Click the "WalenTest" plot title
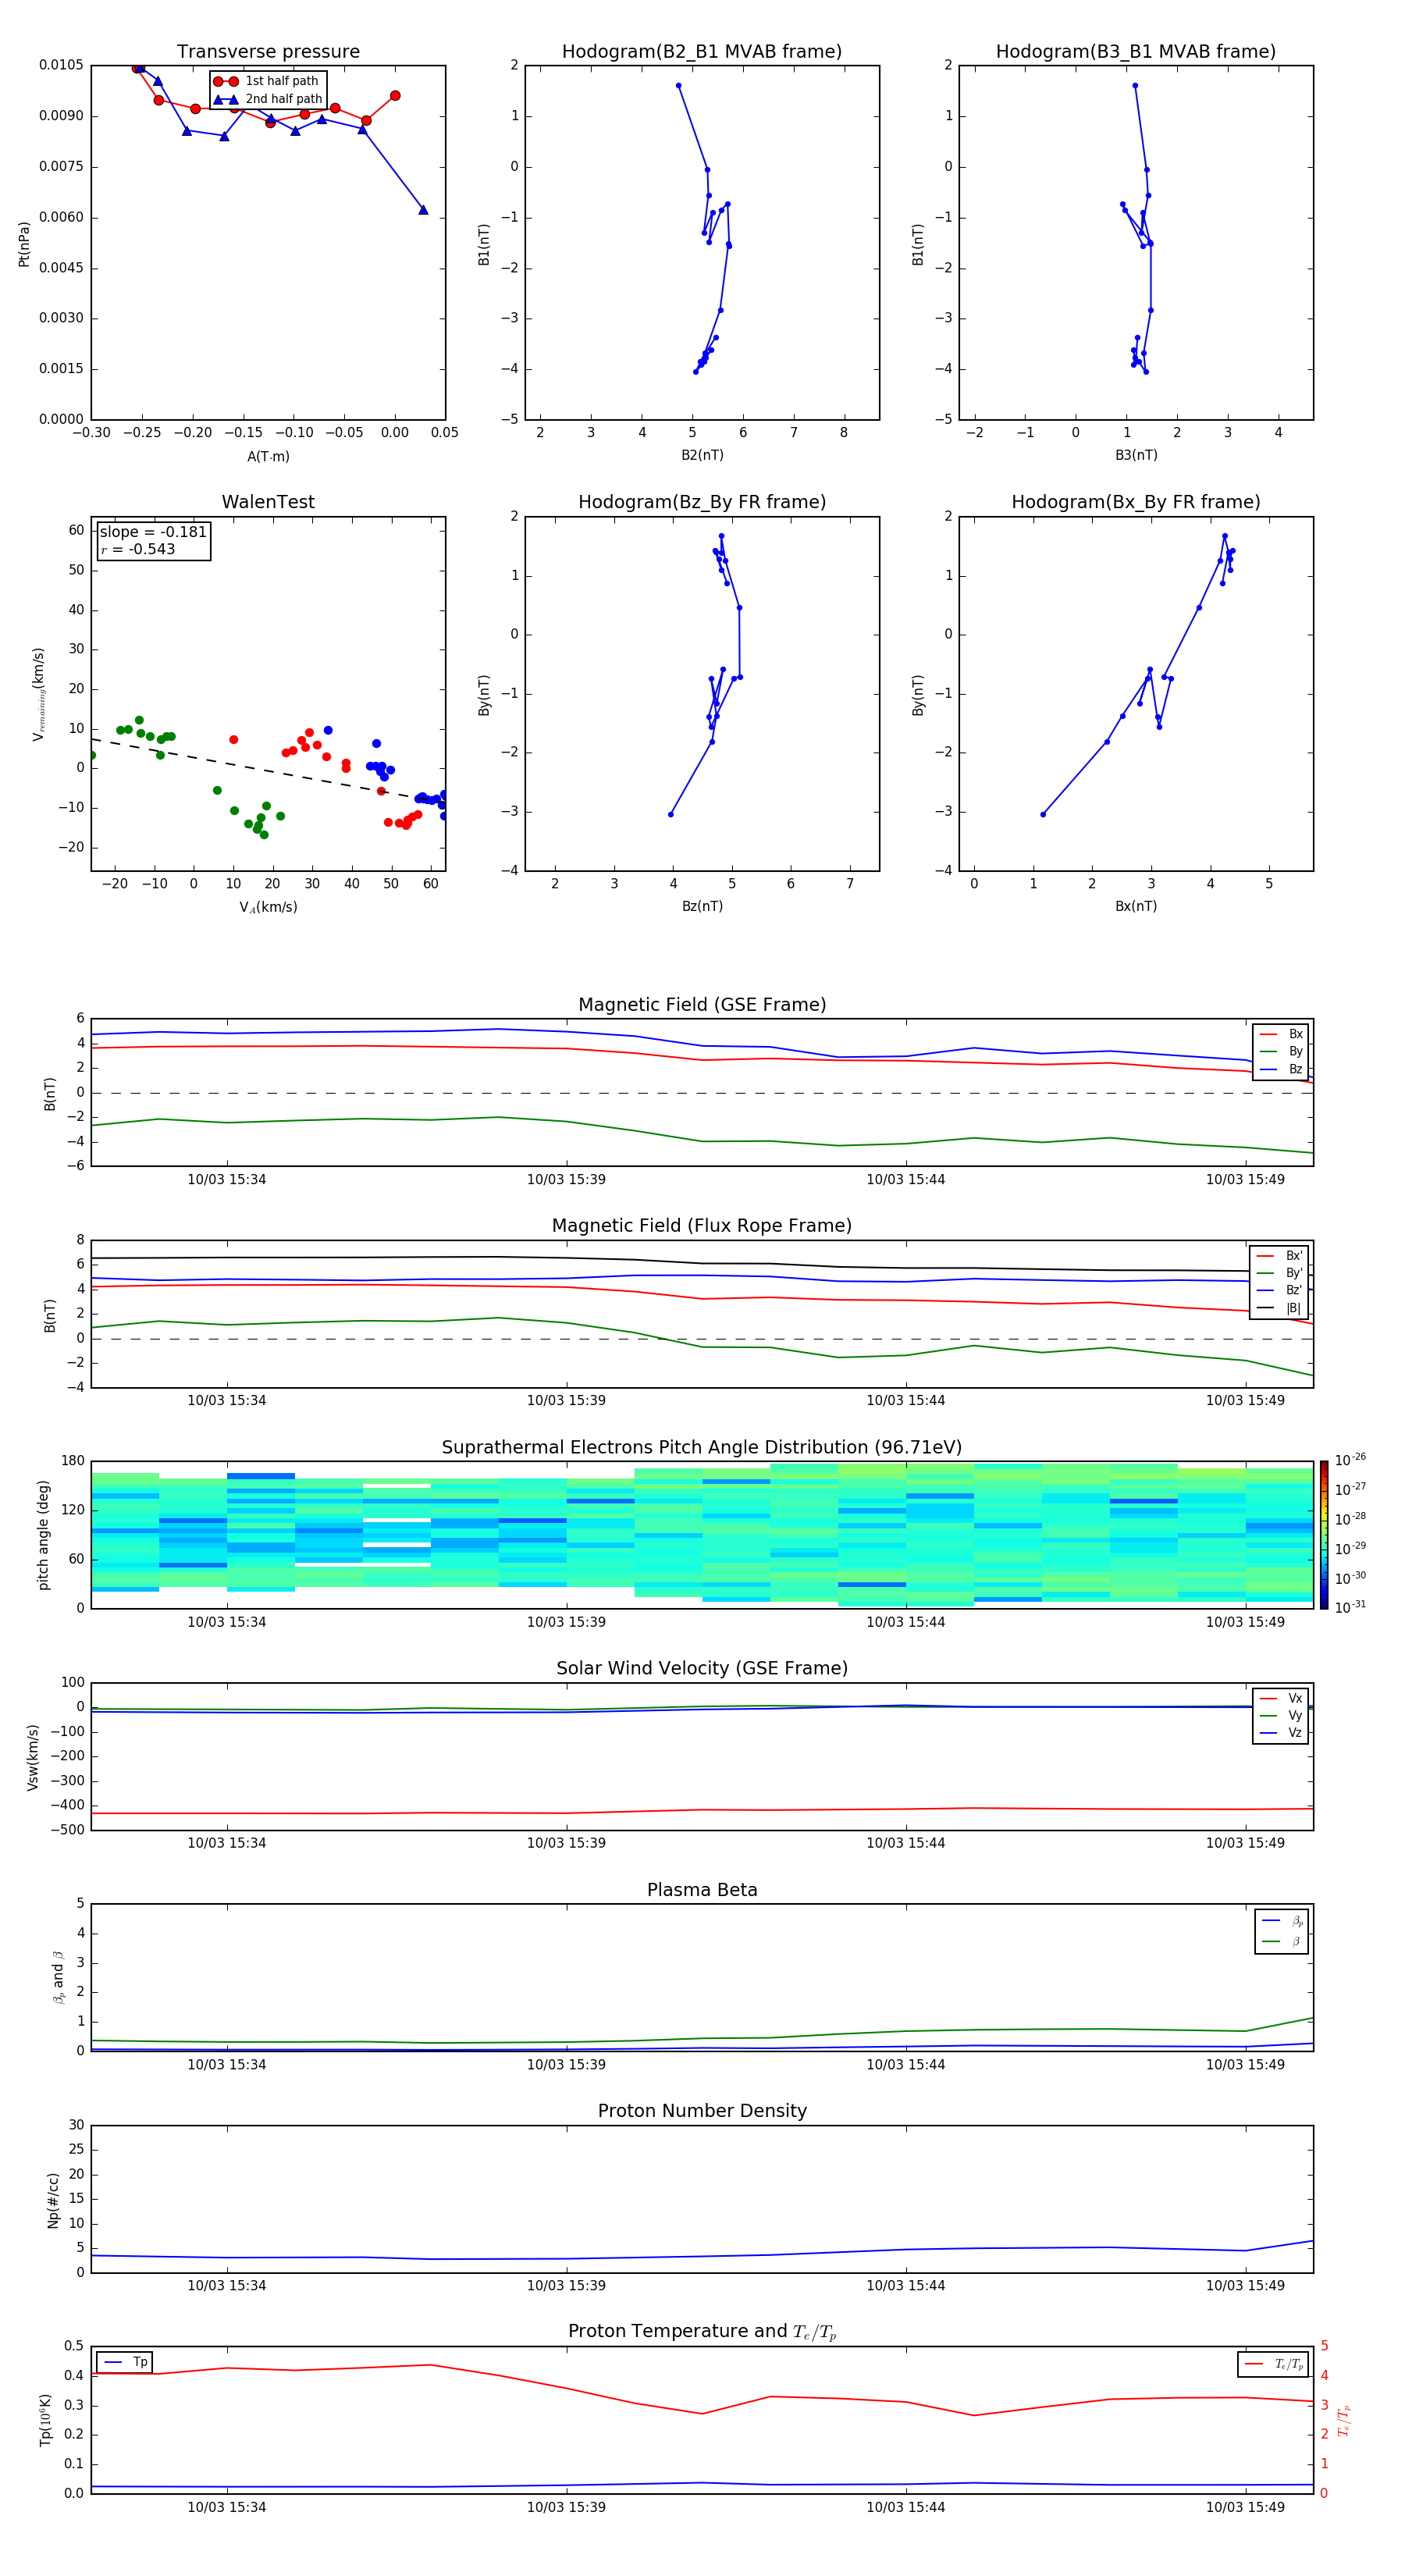The width and height of the screenshot is (1405, 2576). [268, 502]
